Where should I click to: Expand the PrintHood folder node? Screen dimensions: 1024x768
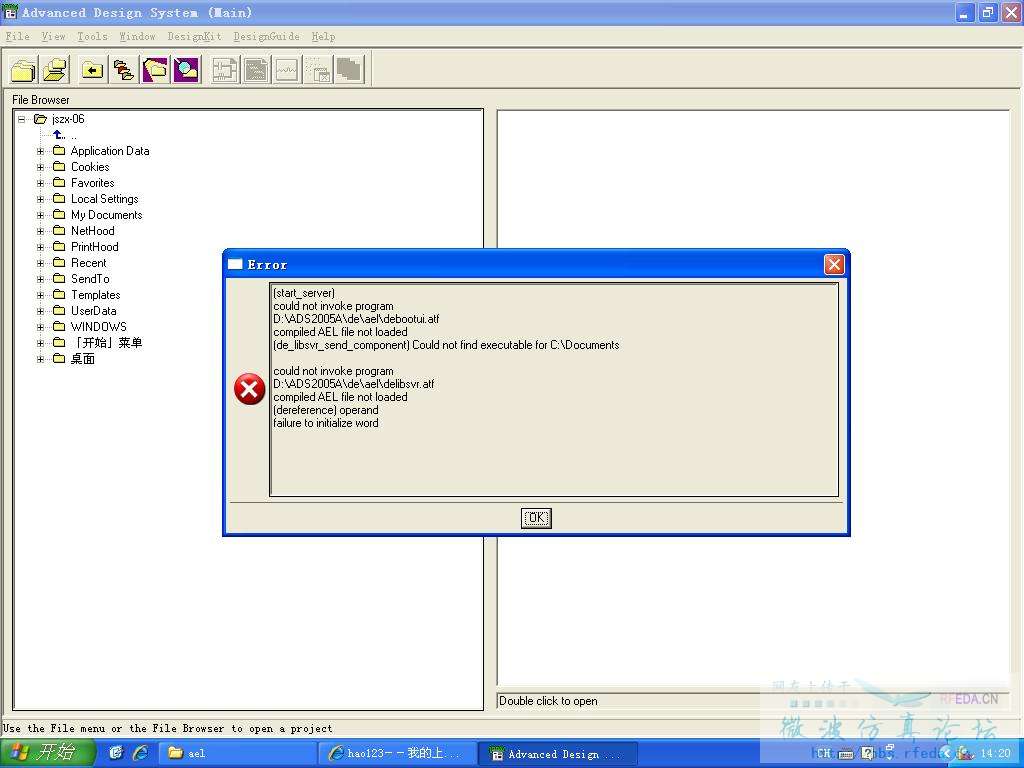click(40, 247)
